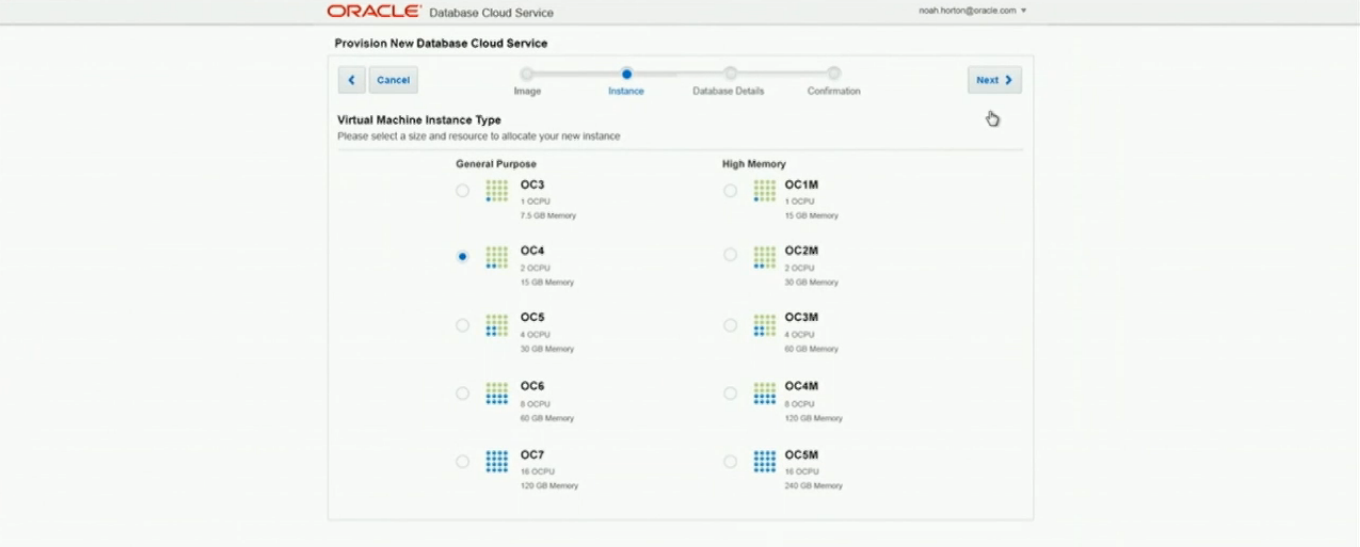Click the Oracle logo
Screen dimensions: 1360x547
point(374,11)
